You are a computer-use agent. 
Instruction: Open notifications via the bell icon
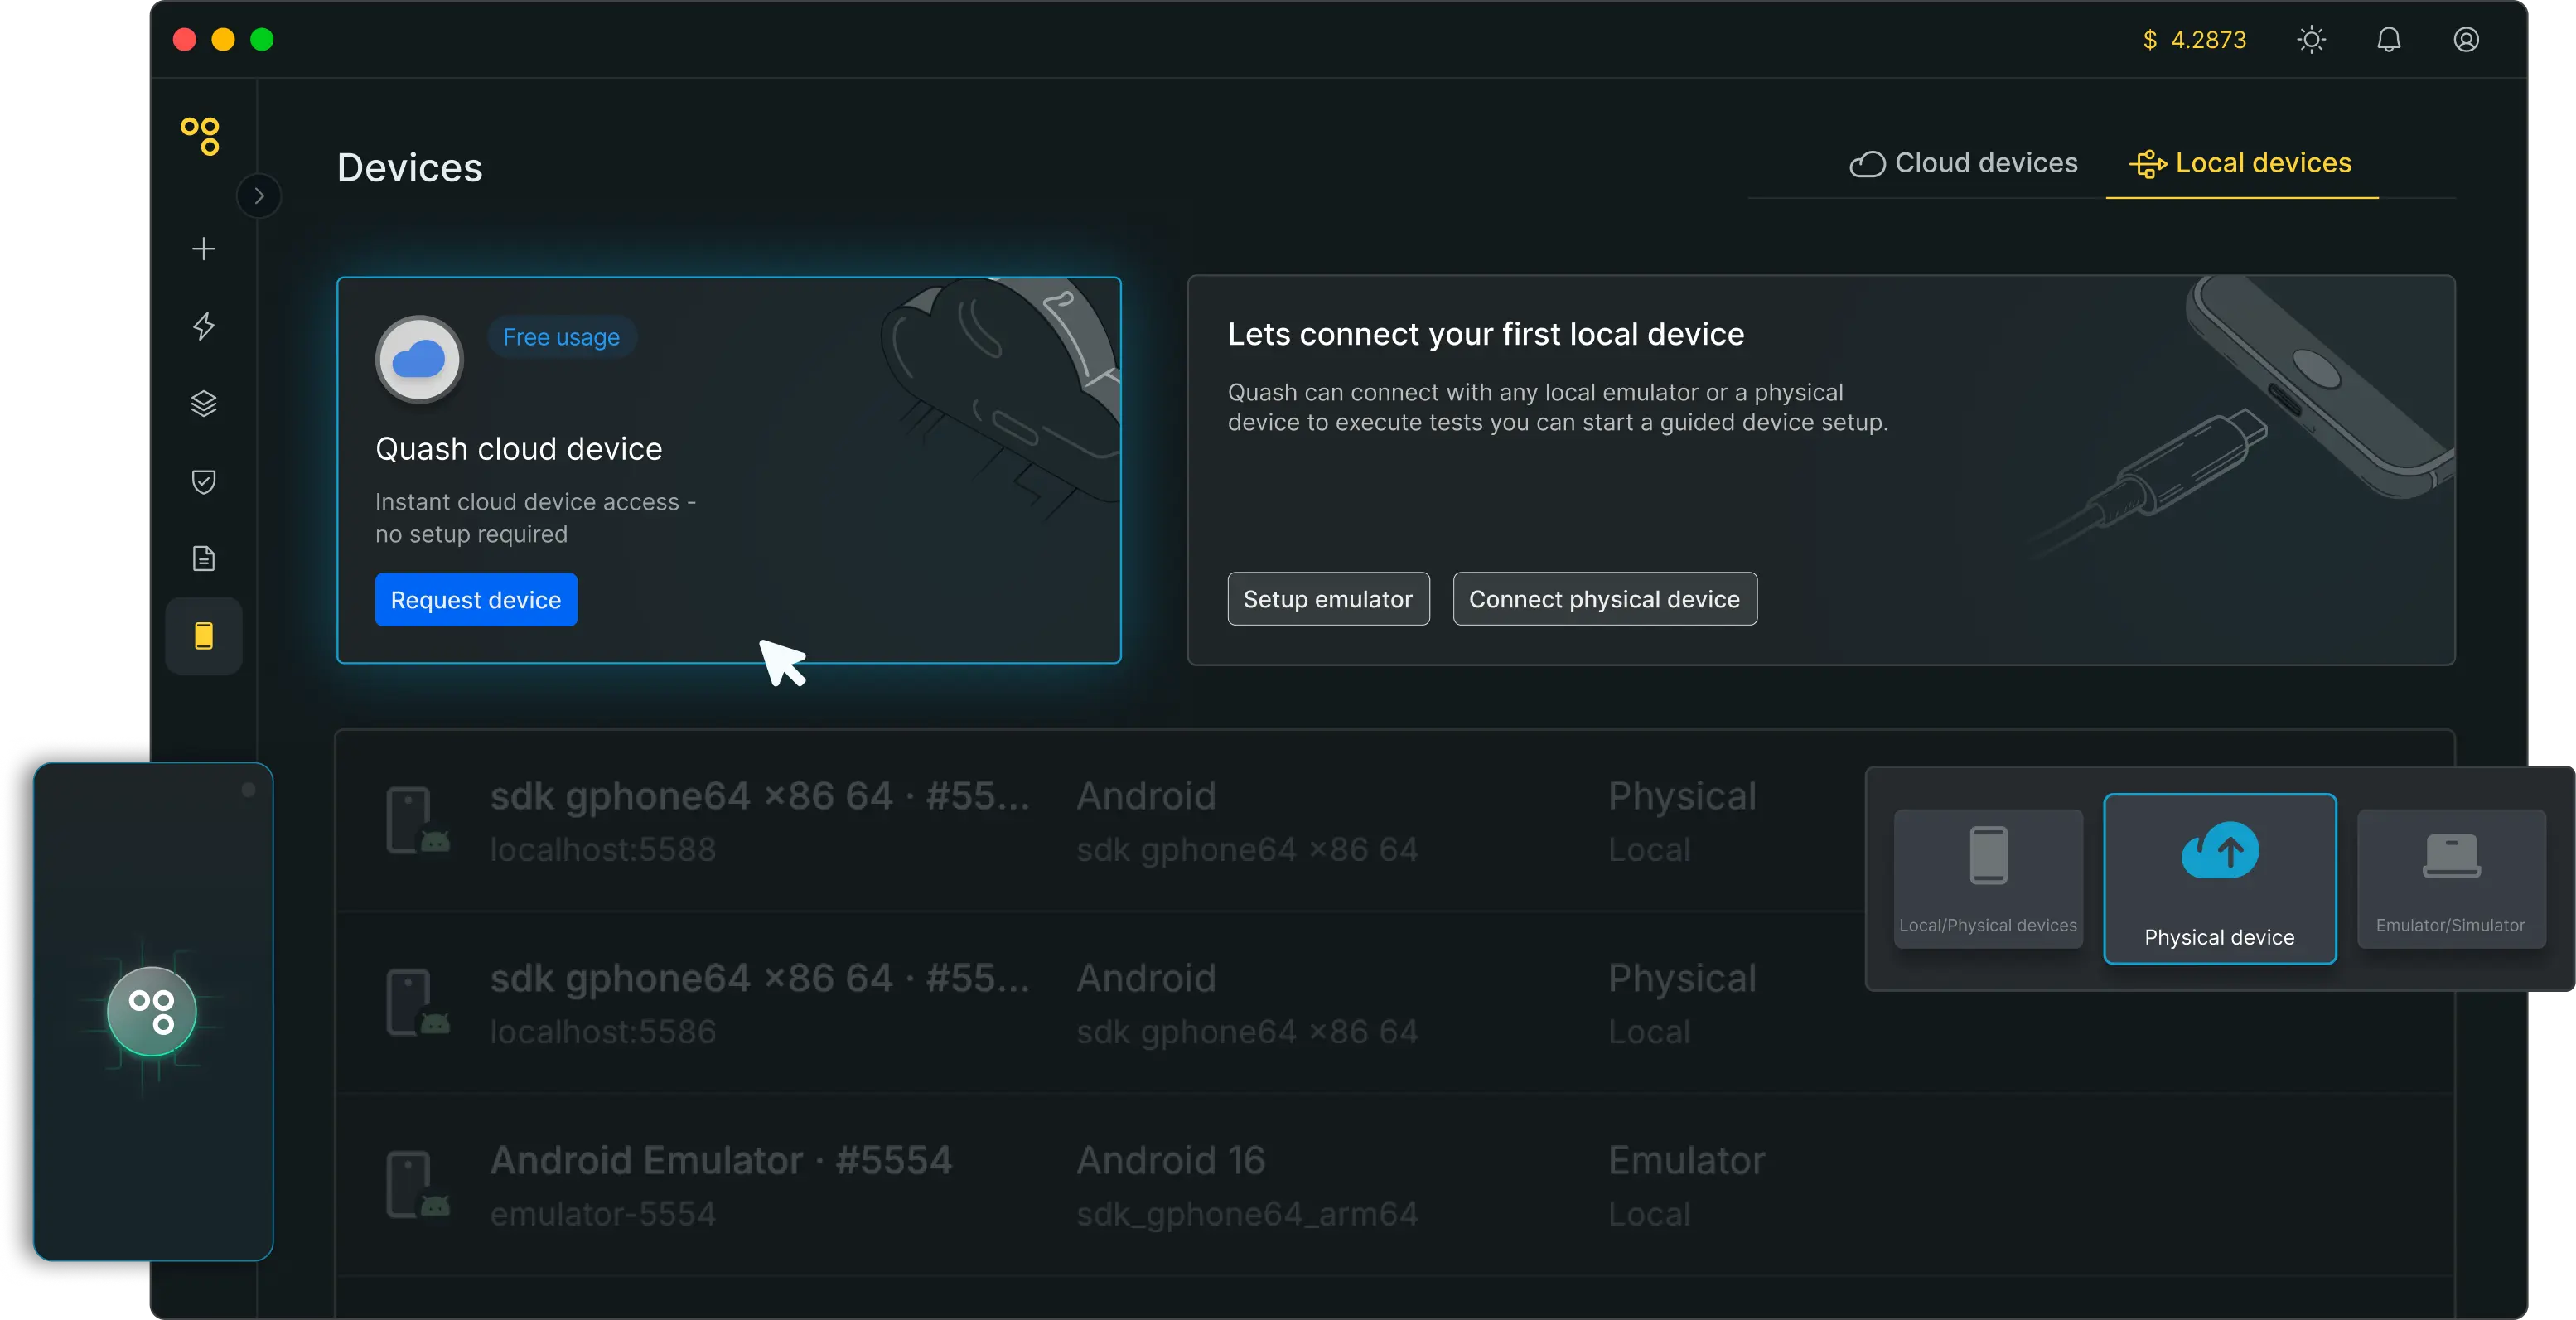(x=2390, y=39)
